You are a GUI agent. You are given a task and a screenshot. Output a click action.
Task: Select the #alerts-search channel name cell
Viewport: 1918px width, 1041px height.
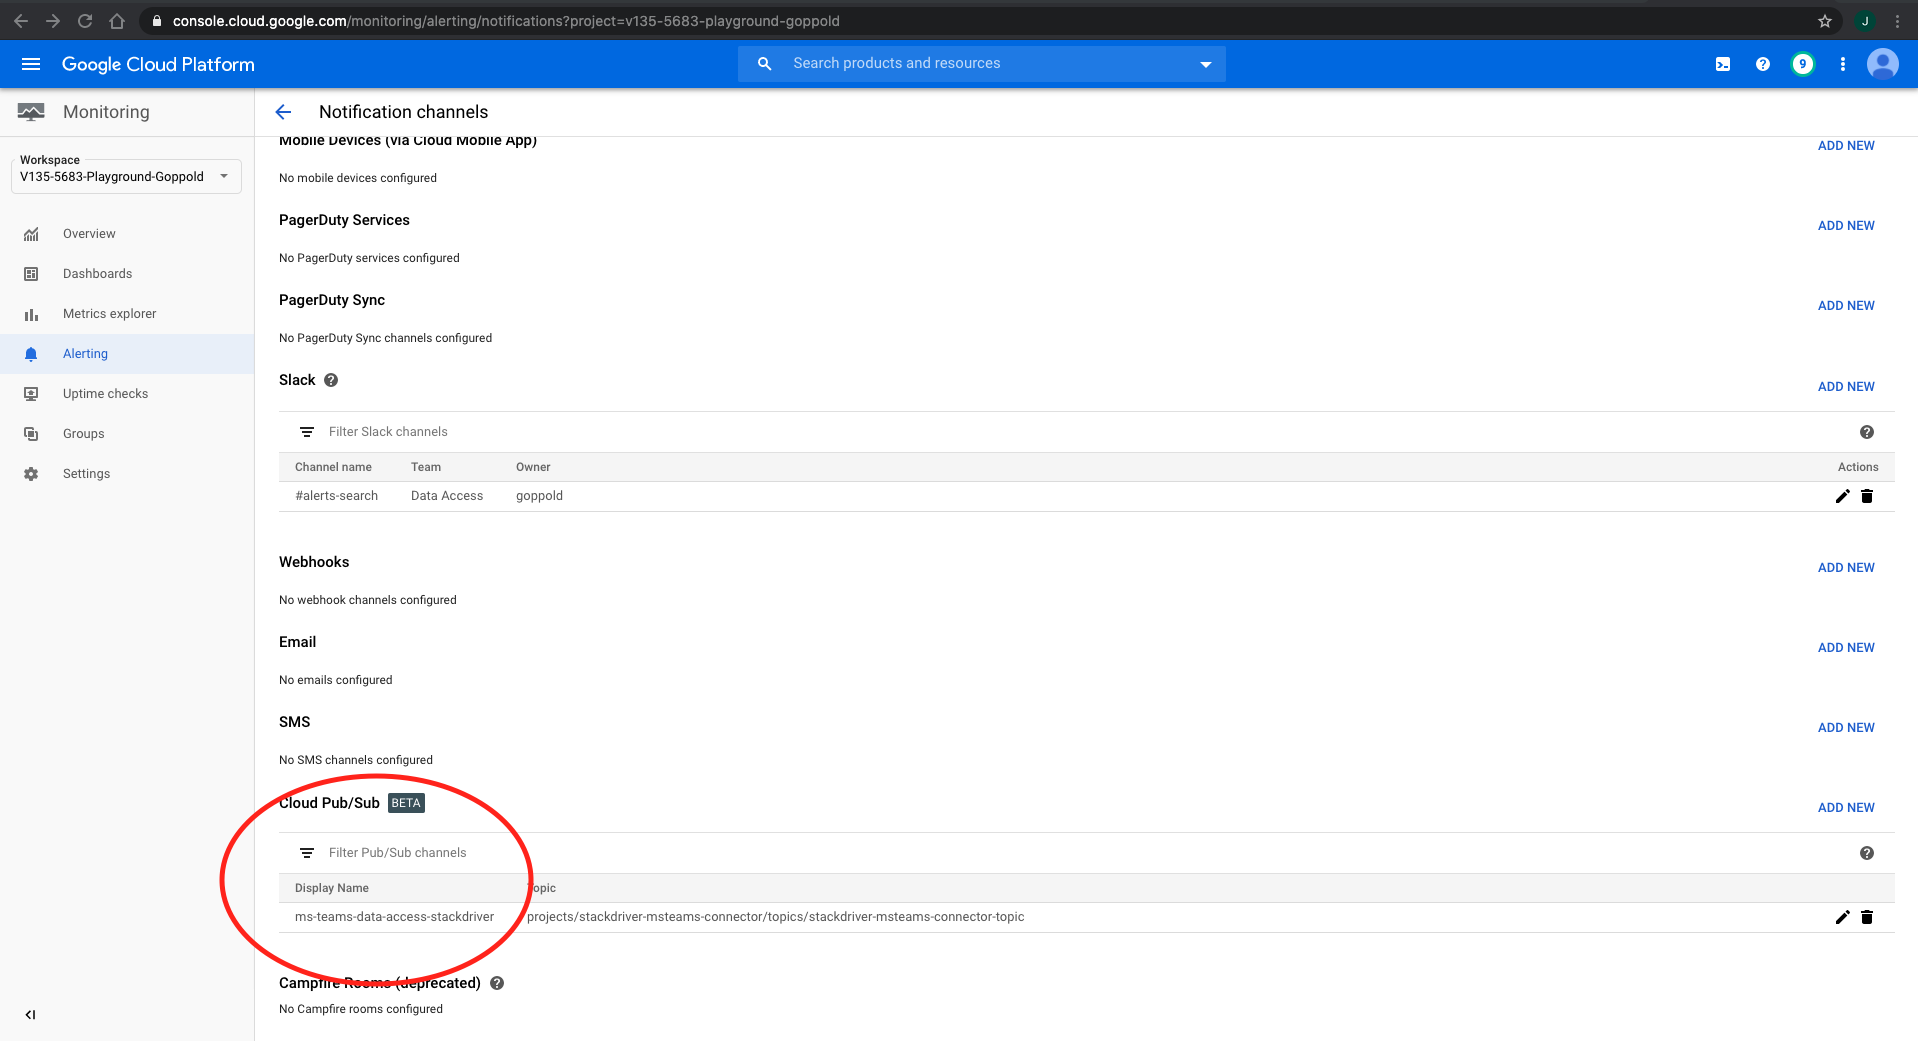336,496
